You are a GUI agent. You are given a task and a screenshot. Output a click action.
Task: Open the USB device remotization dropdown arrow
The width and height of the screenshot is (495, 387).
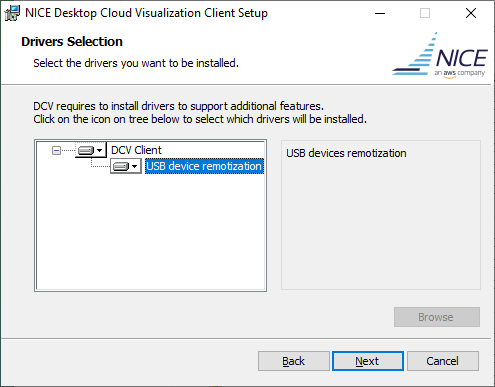click(135, 166)
